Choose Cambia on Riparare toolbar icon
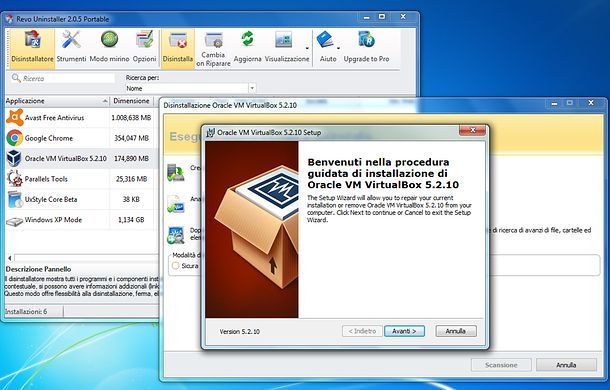The width and height of the screenshot is (610, 390). tap(213, 40)
